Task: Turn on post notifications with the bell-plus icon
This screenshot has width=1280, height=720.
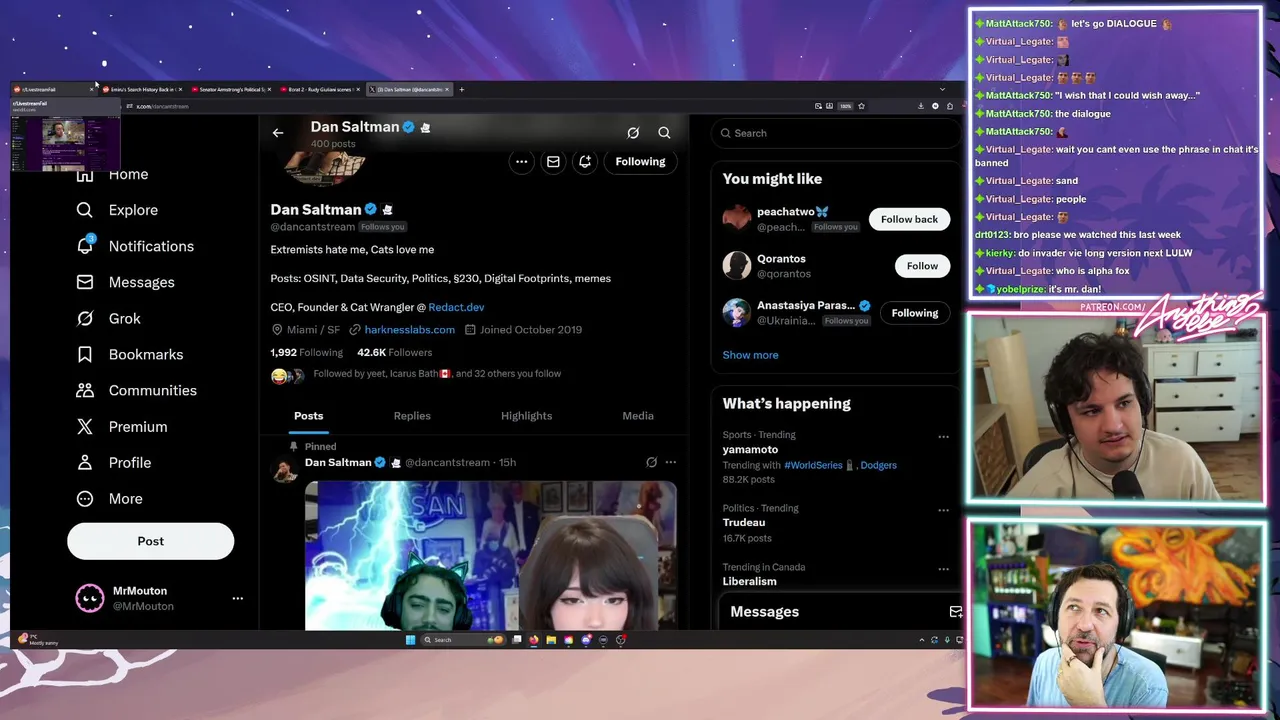Action: point(585,161)
